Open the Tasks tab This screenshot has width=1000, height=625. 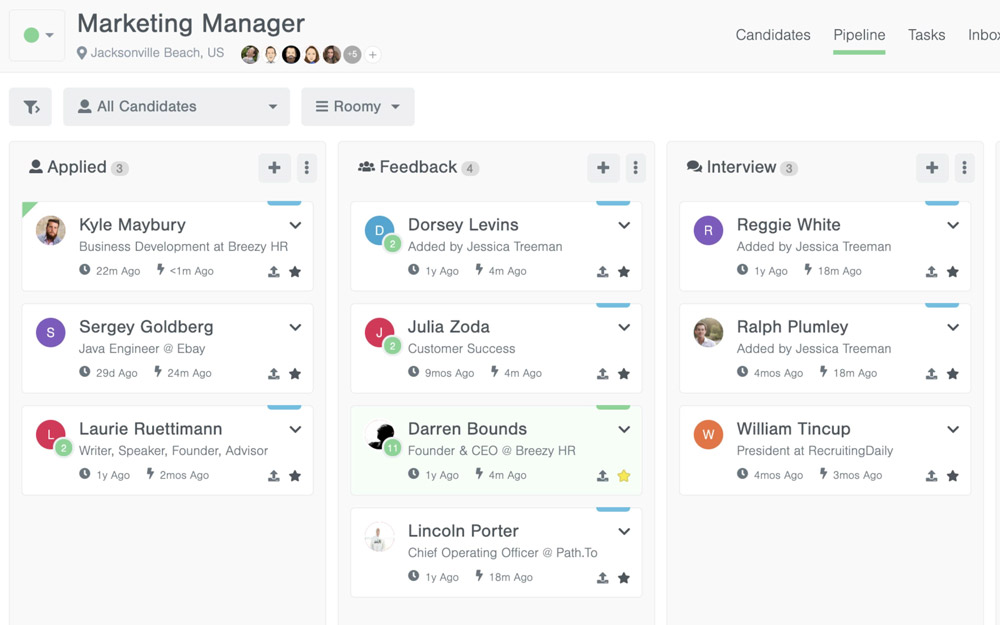click(x=926, y=35)
